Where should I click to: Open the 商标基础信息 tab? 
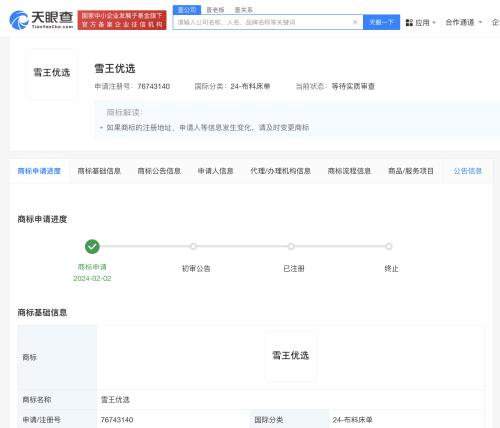99,171
